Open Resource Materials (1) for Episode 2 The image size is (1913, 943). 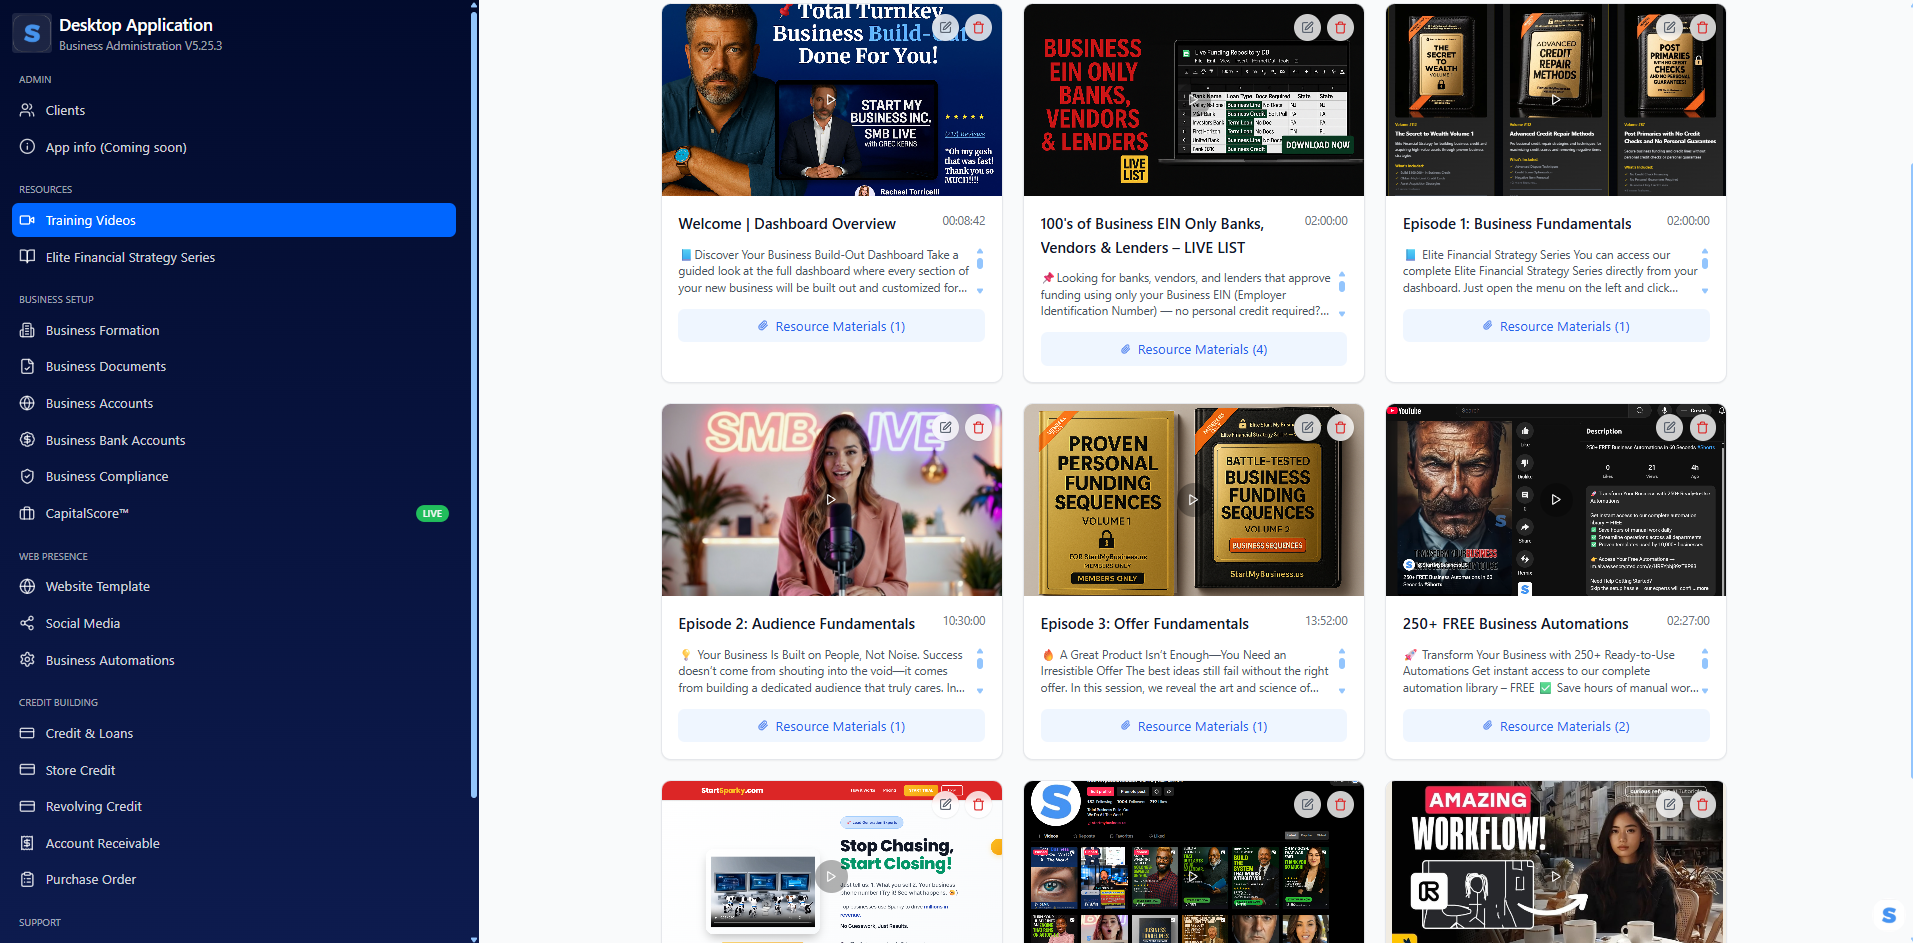point(831,726)
